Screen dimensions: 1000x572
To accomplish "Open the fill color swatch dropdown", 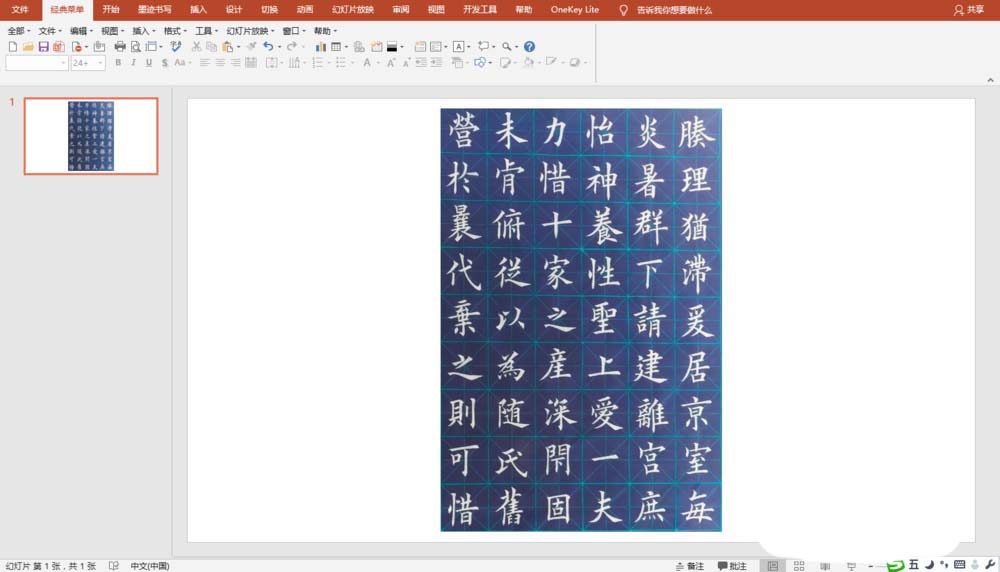I will (x=395, y=47).
